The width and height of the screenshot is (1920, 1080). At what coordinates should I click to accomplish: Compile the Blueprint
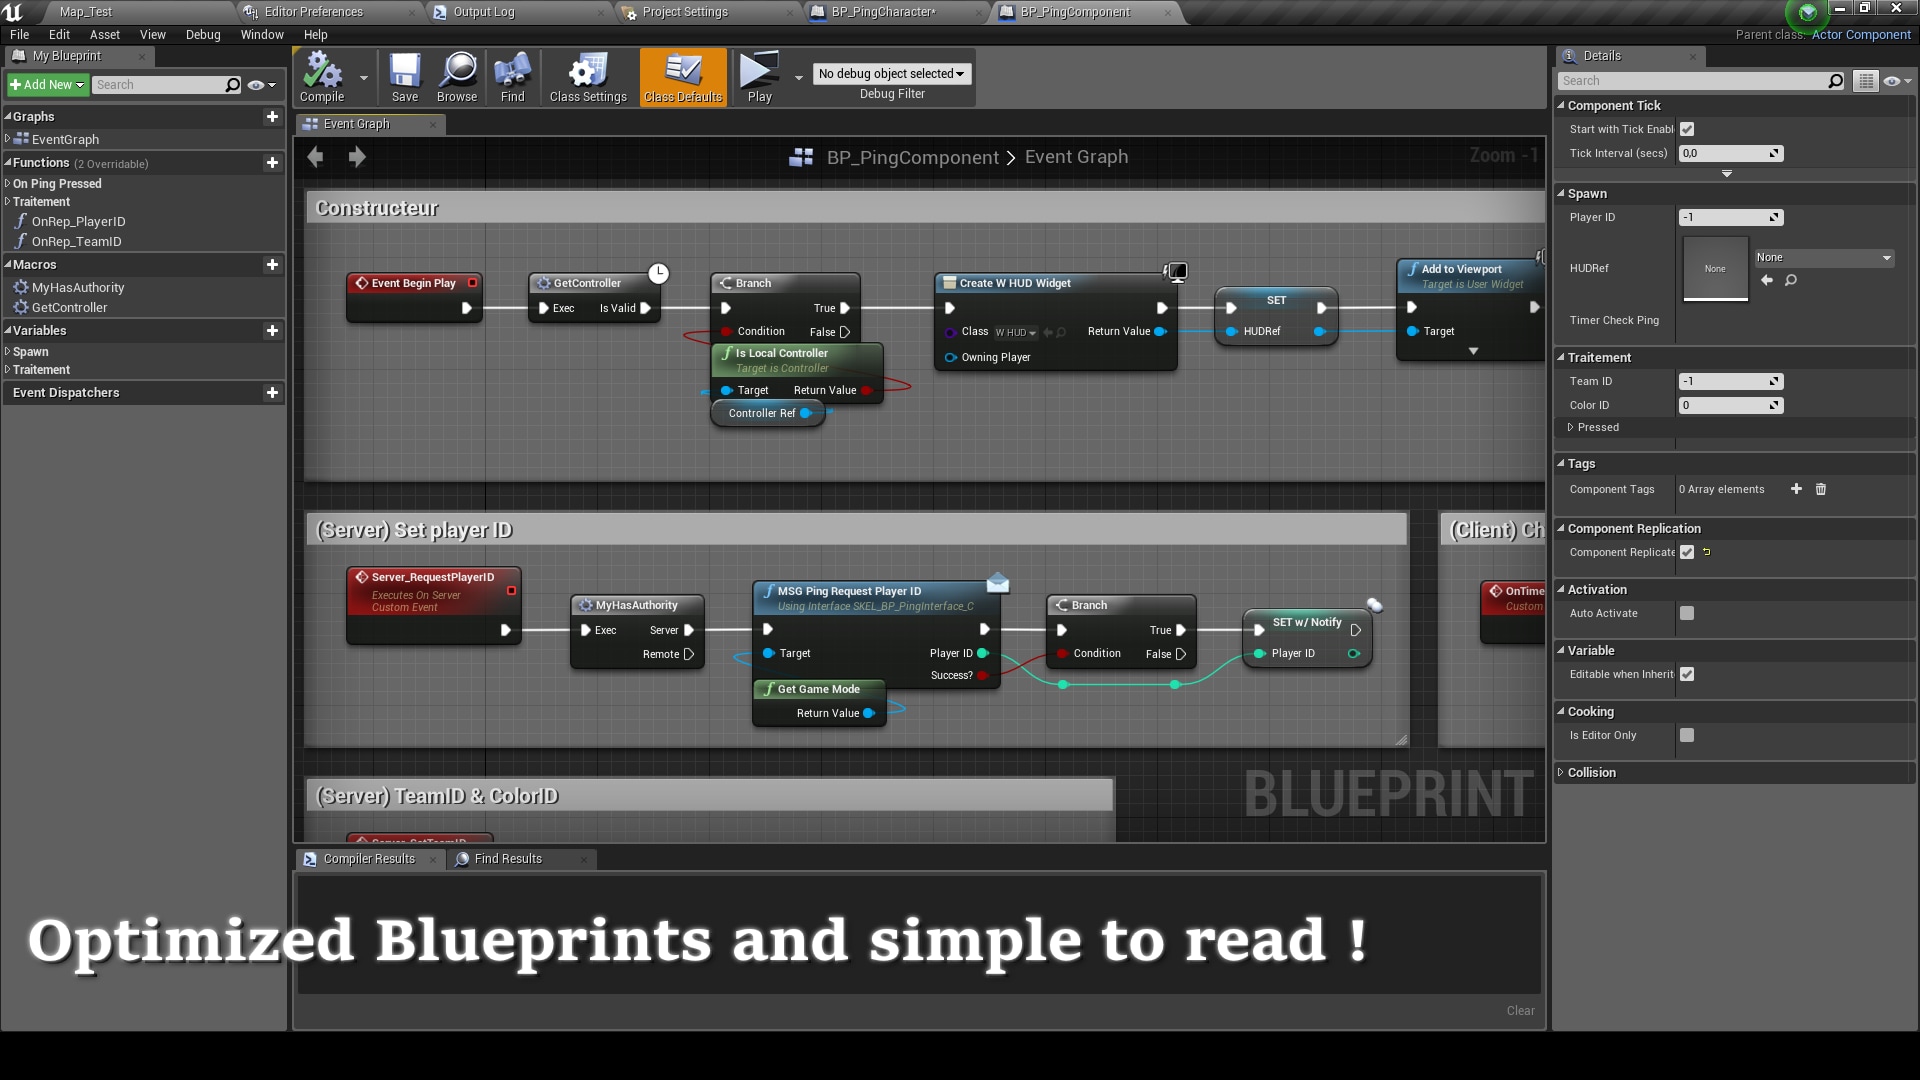click(x=321, y=77)
